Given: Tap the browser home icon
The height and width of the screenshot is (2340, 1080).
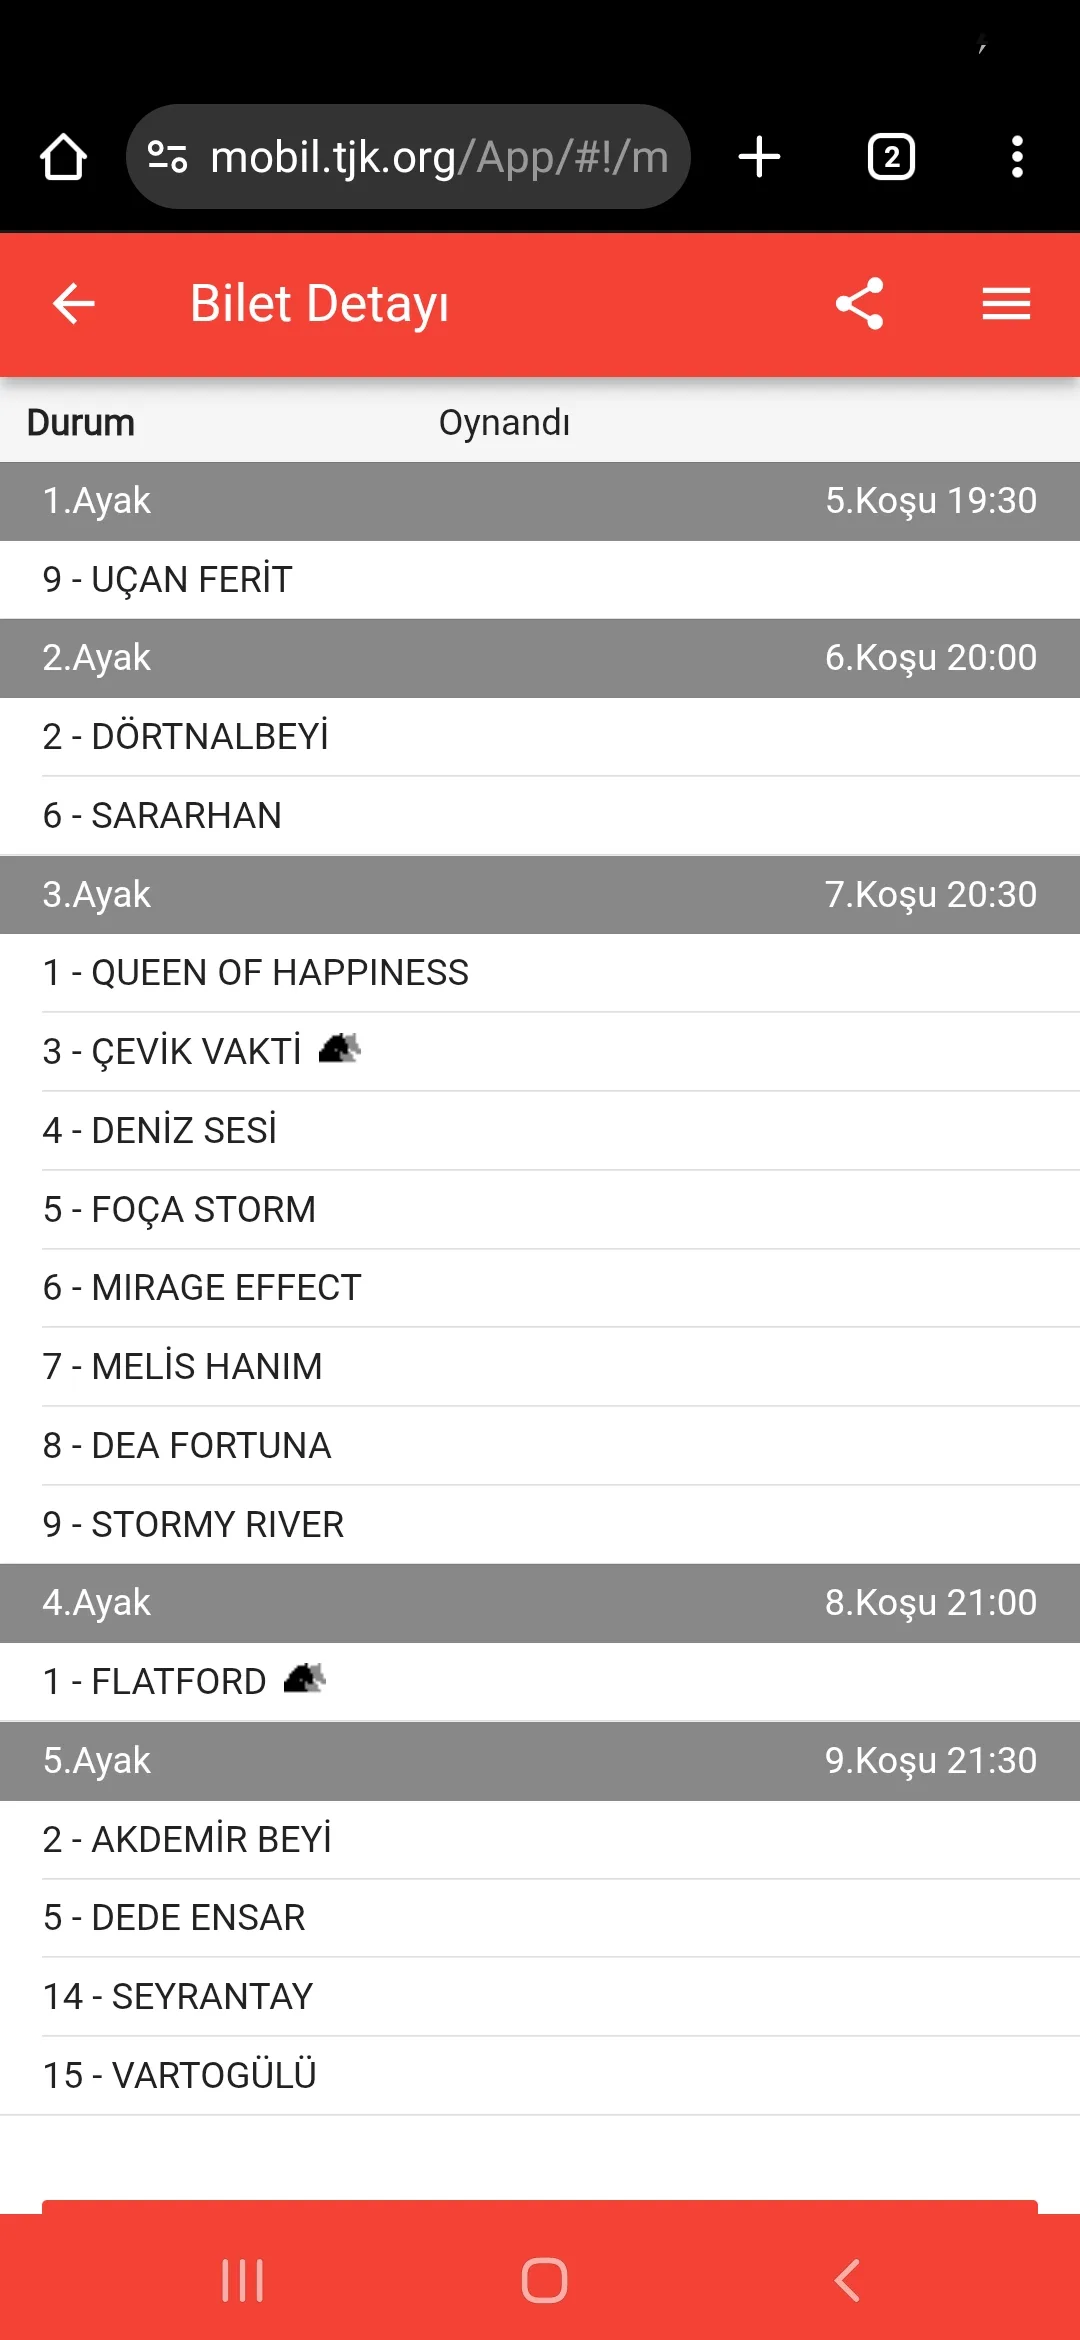Looking at the screenshot, I should [63, 157].
